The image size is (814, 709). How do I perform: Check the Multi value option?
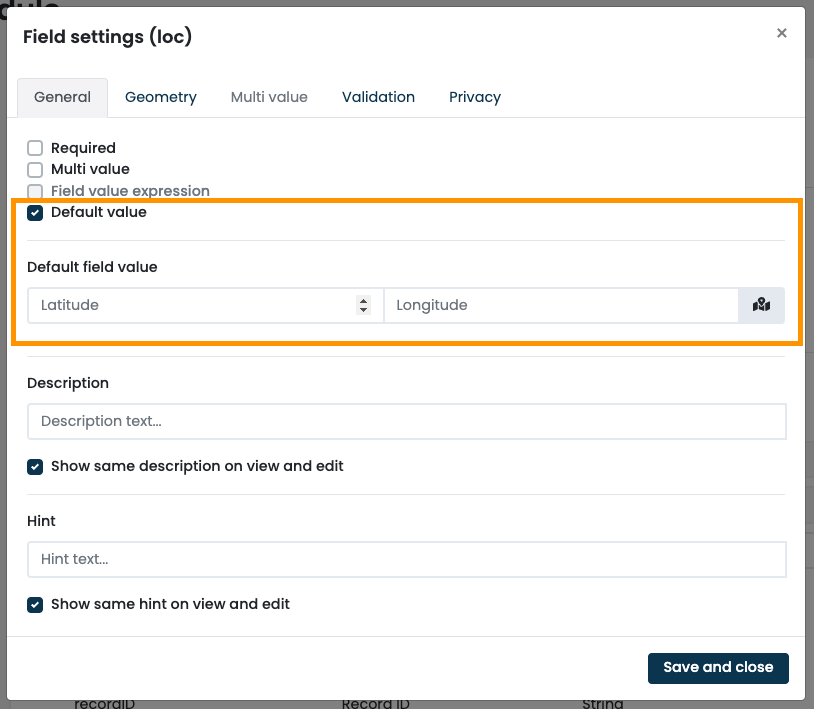click(35, 169)
